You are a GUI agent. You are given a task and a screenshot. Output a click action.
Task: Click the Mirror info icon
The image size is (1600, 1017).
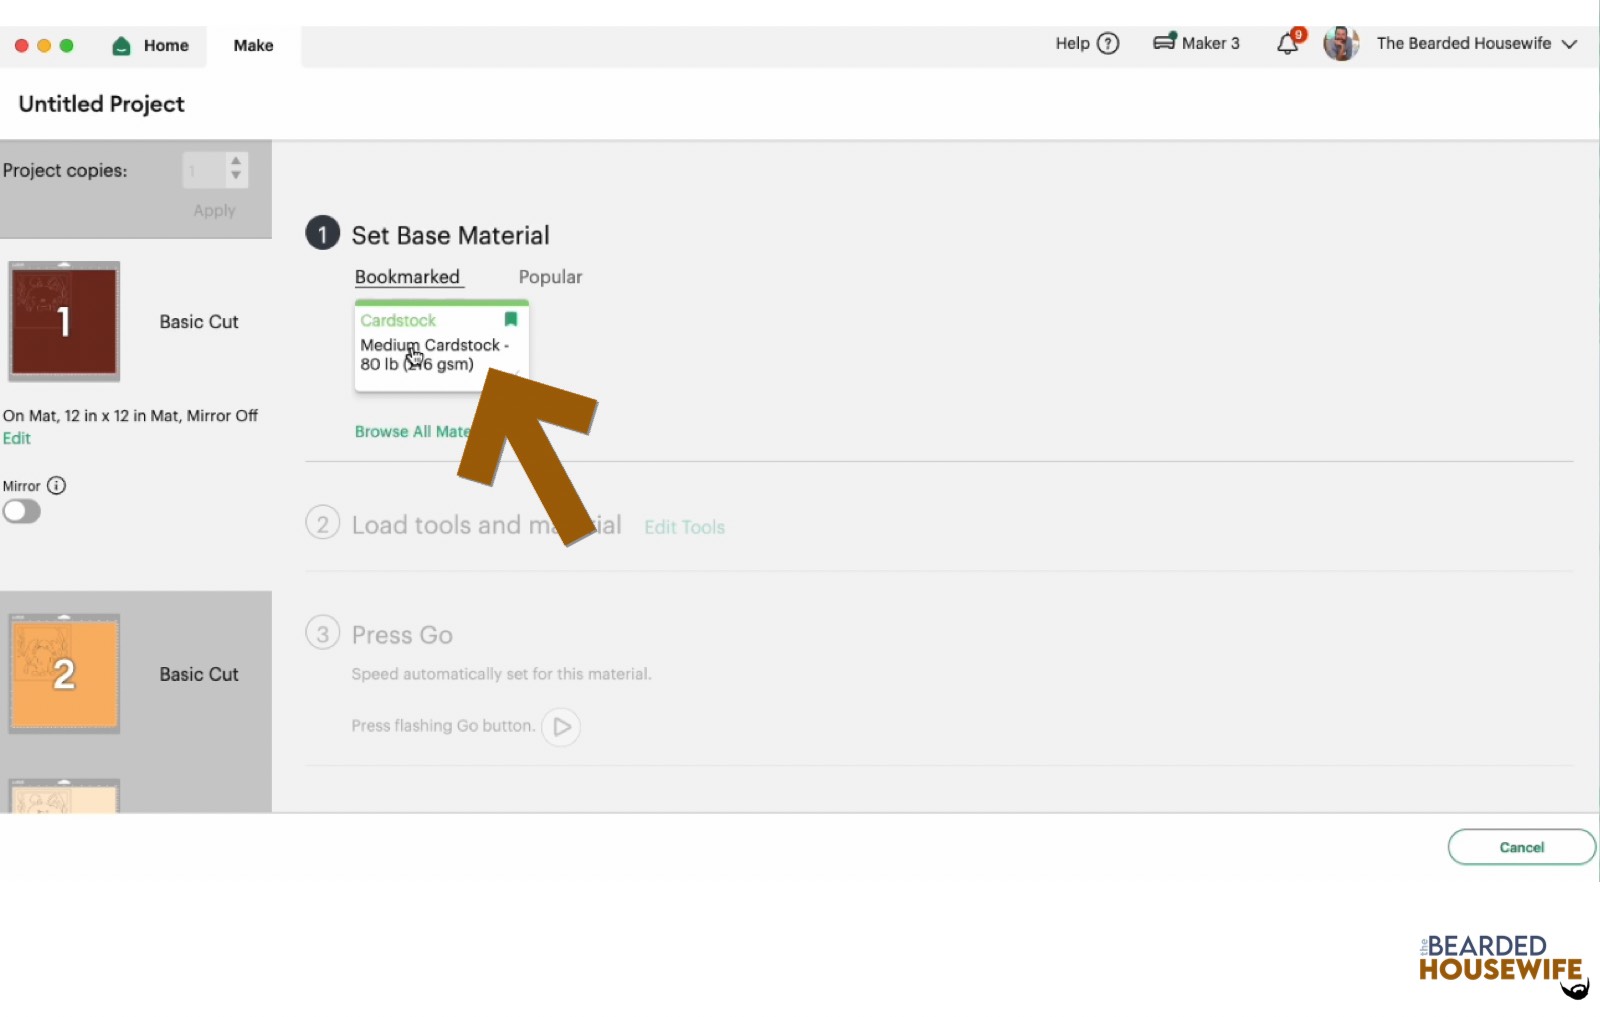58,485
